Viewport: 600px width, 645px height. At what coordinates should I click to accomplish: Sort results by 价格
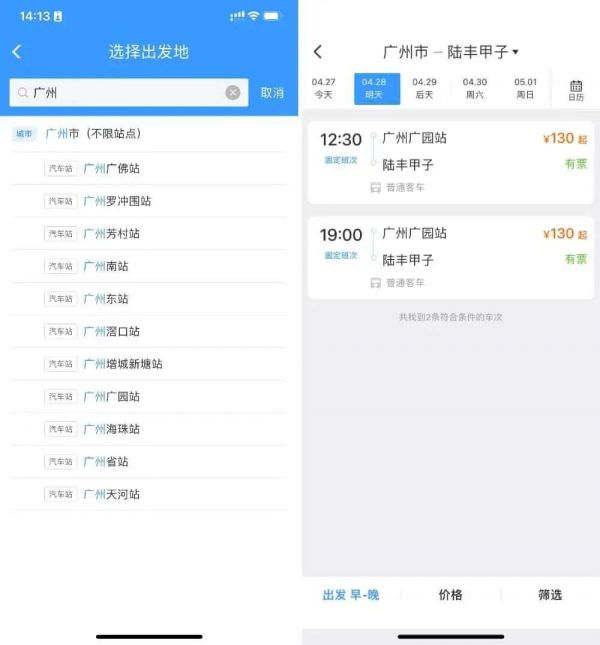[x=450, y=595]
